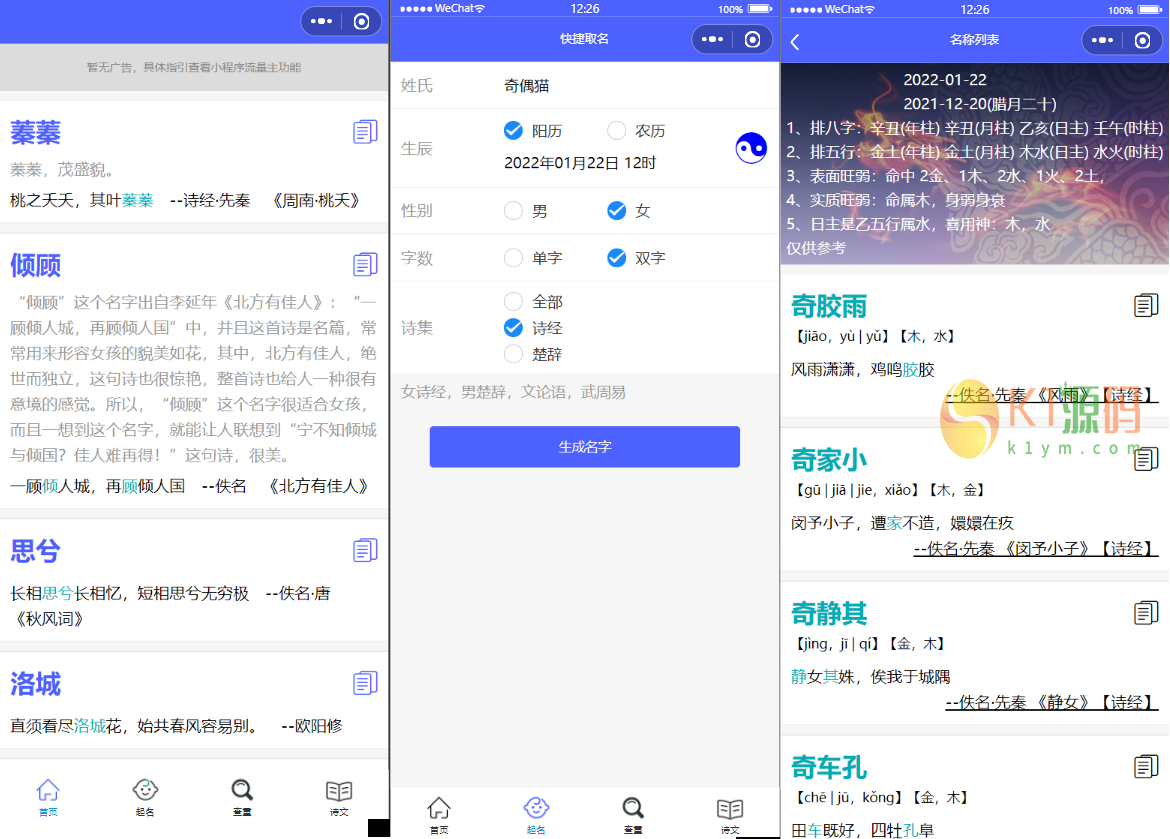Screen dimensions: 1170x839
Task: Open the 奇胶雨 name heading
Action: (829, 306)
